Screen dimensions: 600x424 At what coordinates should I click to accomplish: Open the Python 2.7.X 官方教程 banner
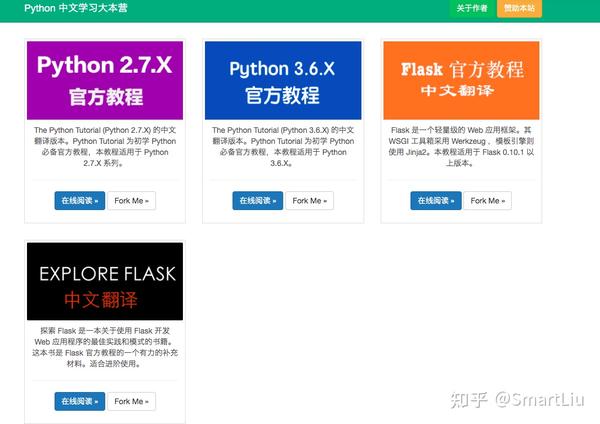click(x=105, y=80)
